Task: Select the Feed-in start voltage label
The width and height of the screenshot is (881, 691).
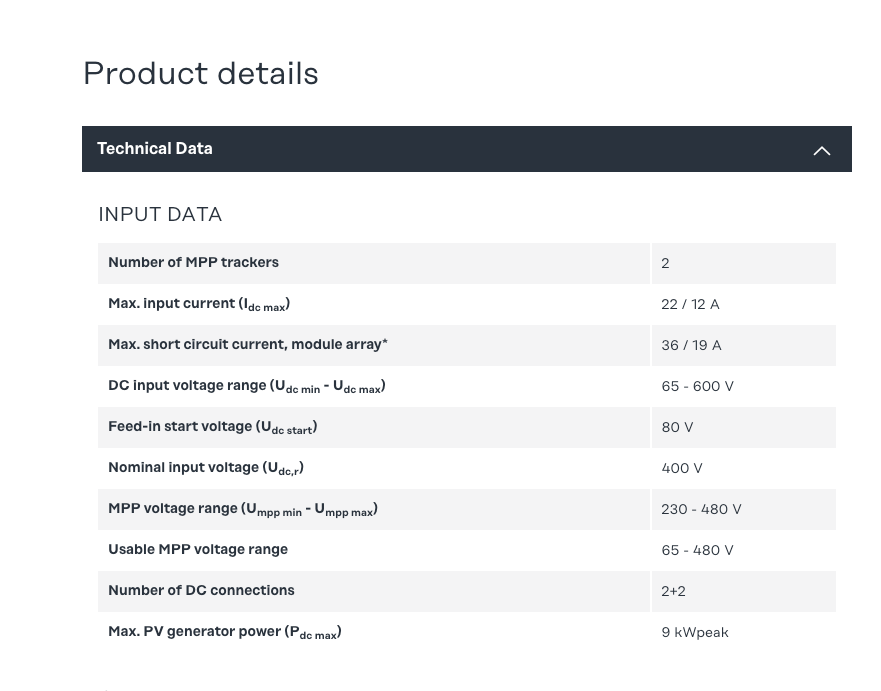Action: pos(212,427)
